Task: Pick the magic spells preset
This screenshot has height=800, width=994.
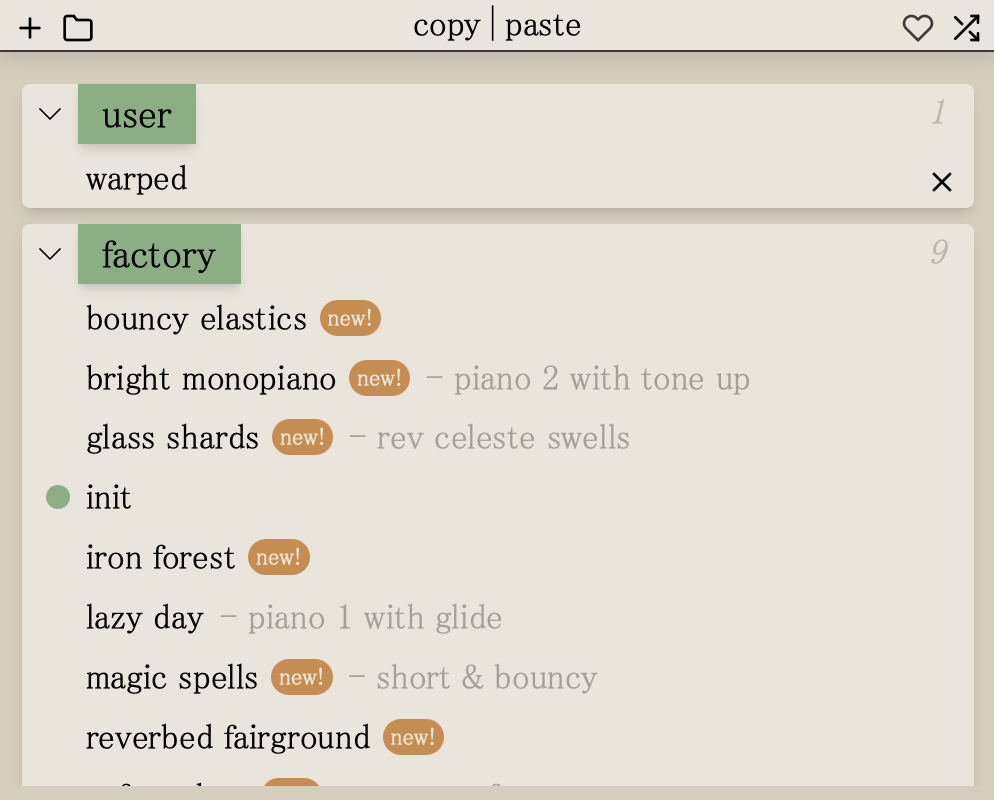Action: [x=171, y=677]
